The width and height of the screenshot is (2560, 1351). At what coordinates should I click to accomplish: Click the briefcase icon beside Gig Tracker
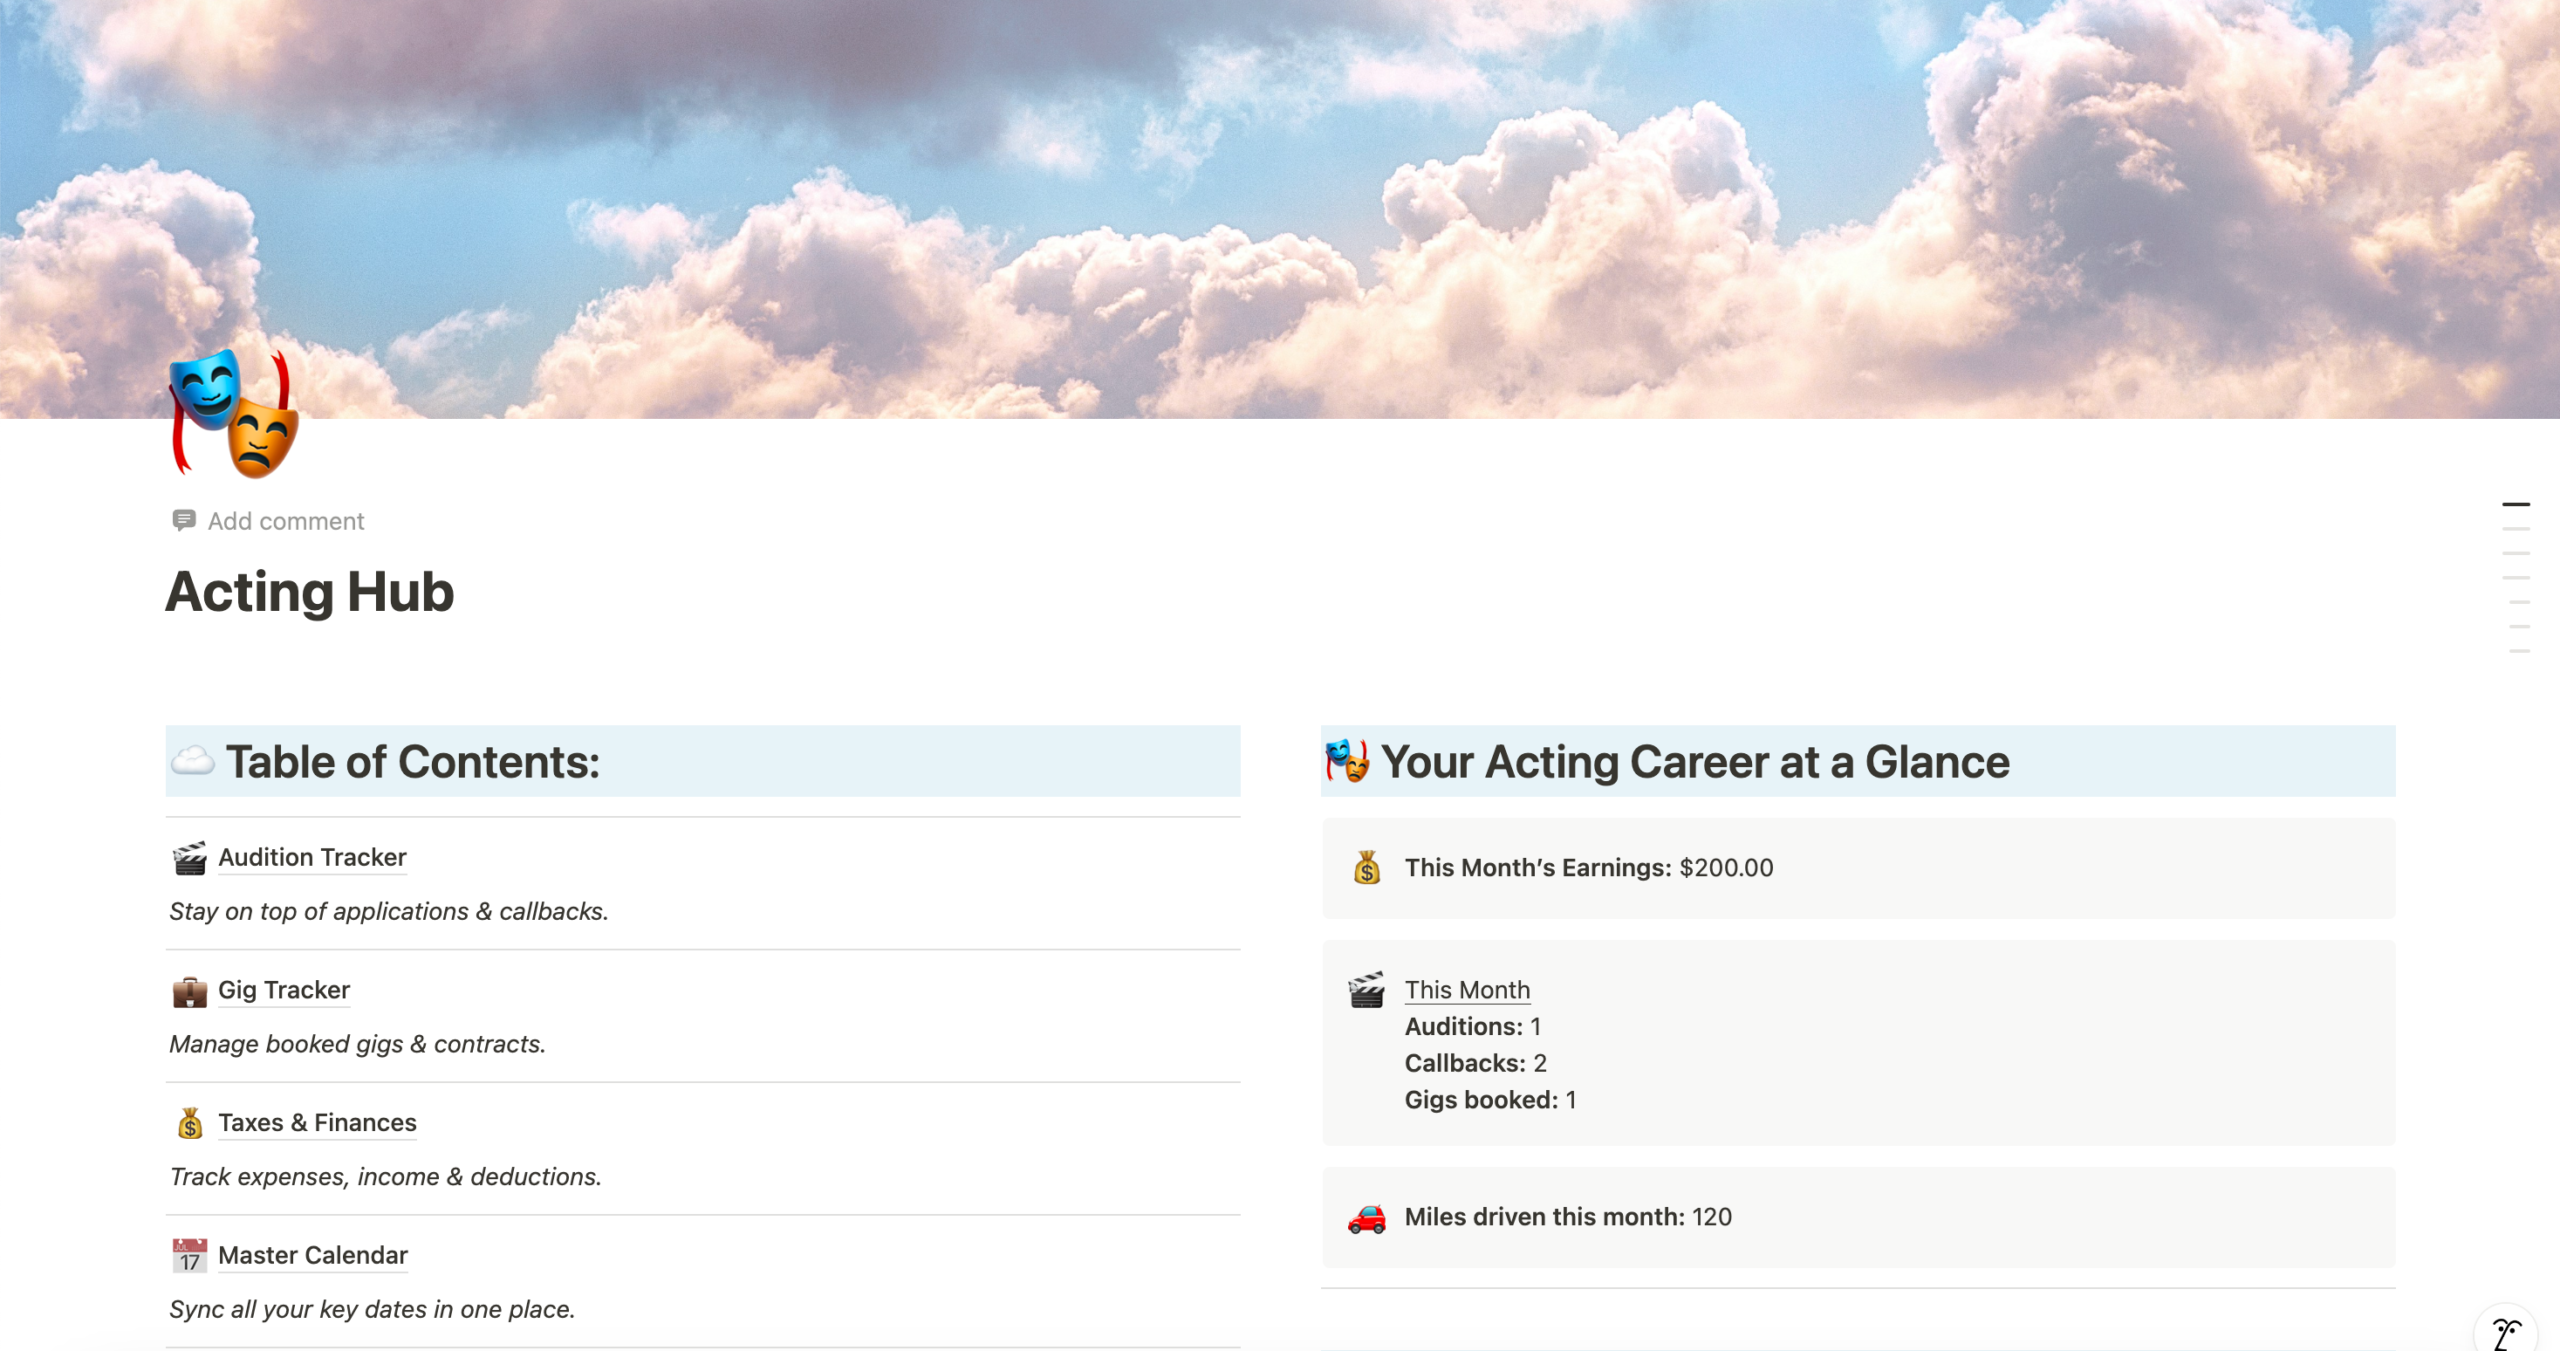189,991
